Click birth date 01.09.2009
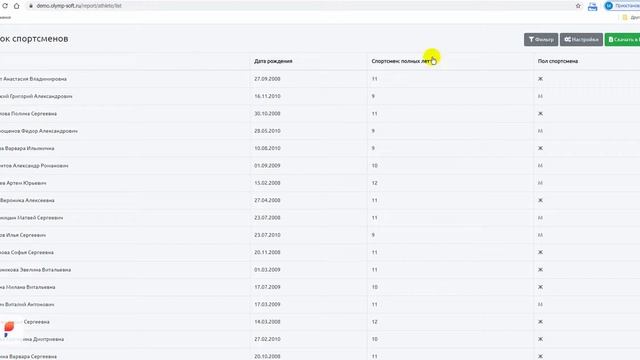 (267, 166)
